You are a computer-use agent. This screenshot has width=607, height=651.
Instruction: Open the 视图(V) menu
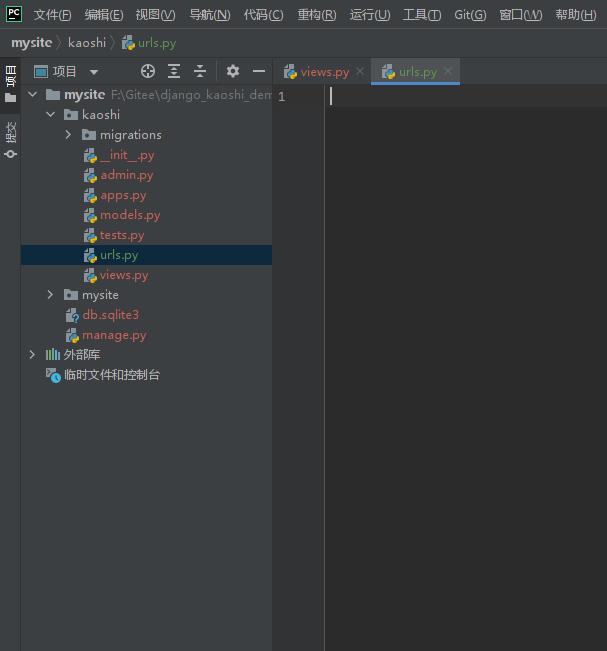pyautogui.click(x=155, y=15)
